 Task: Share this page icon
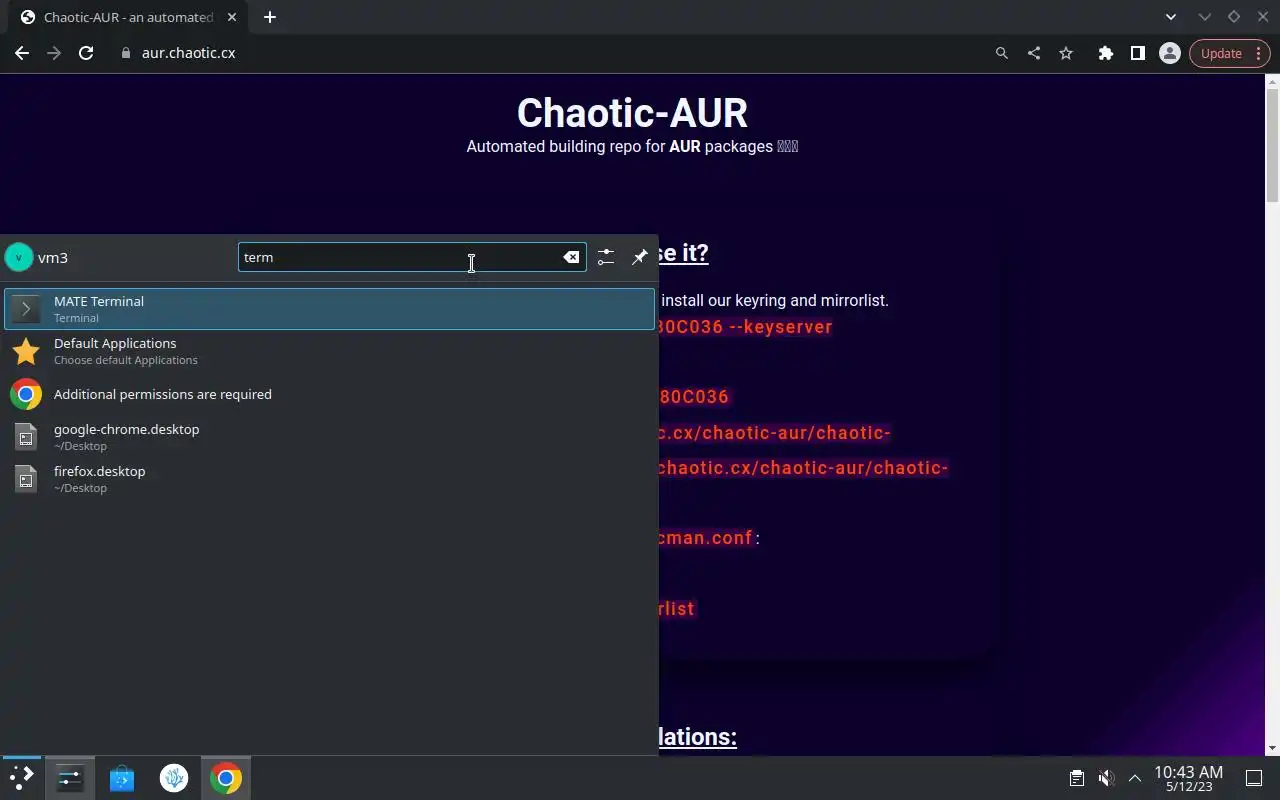tap(1034, 53)
